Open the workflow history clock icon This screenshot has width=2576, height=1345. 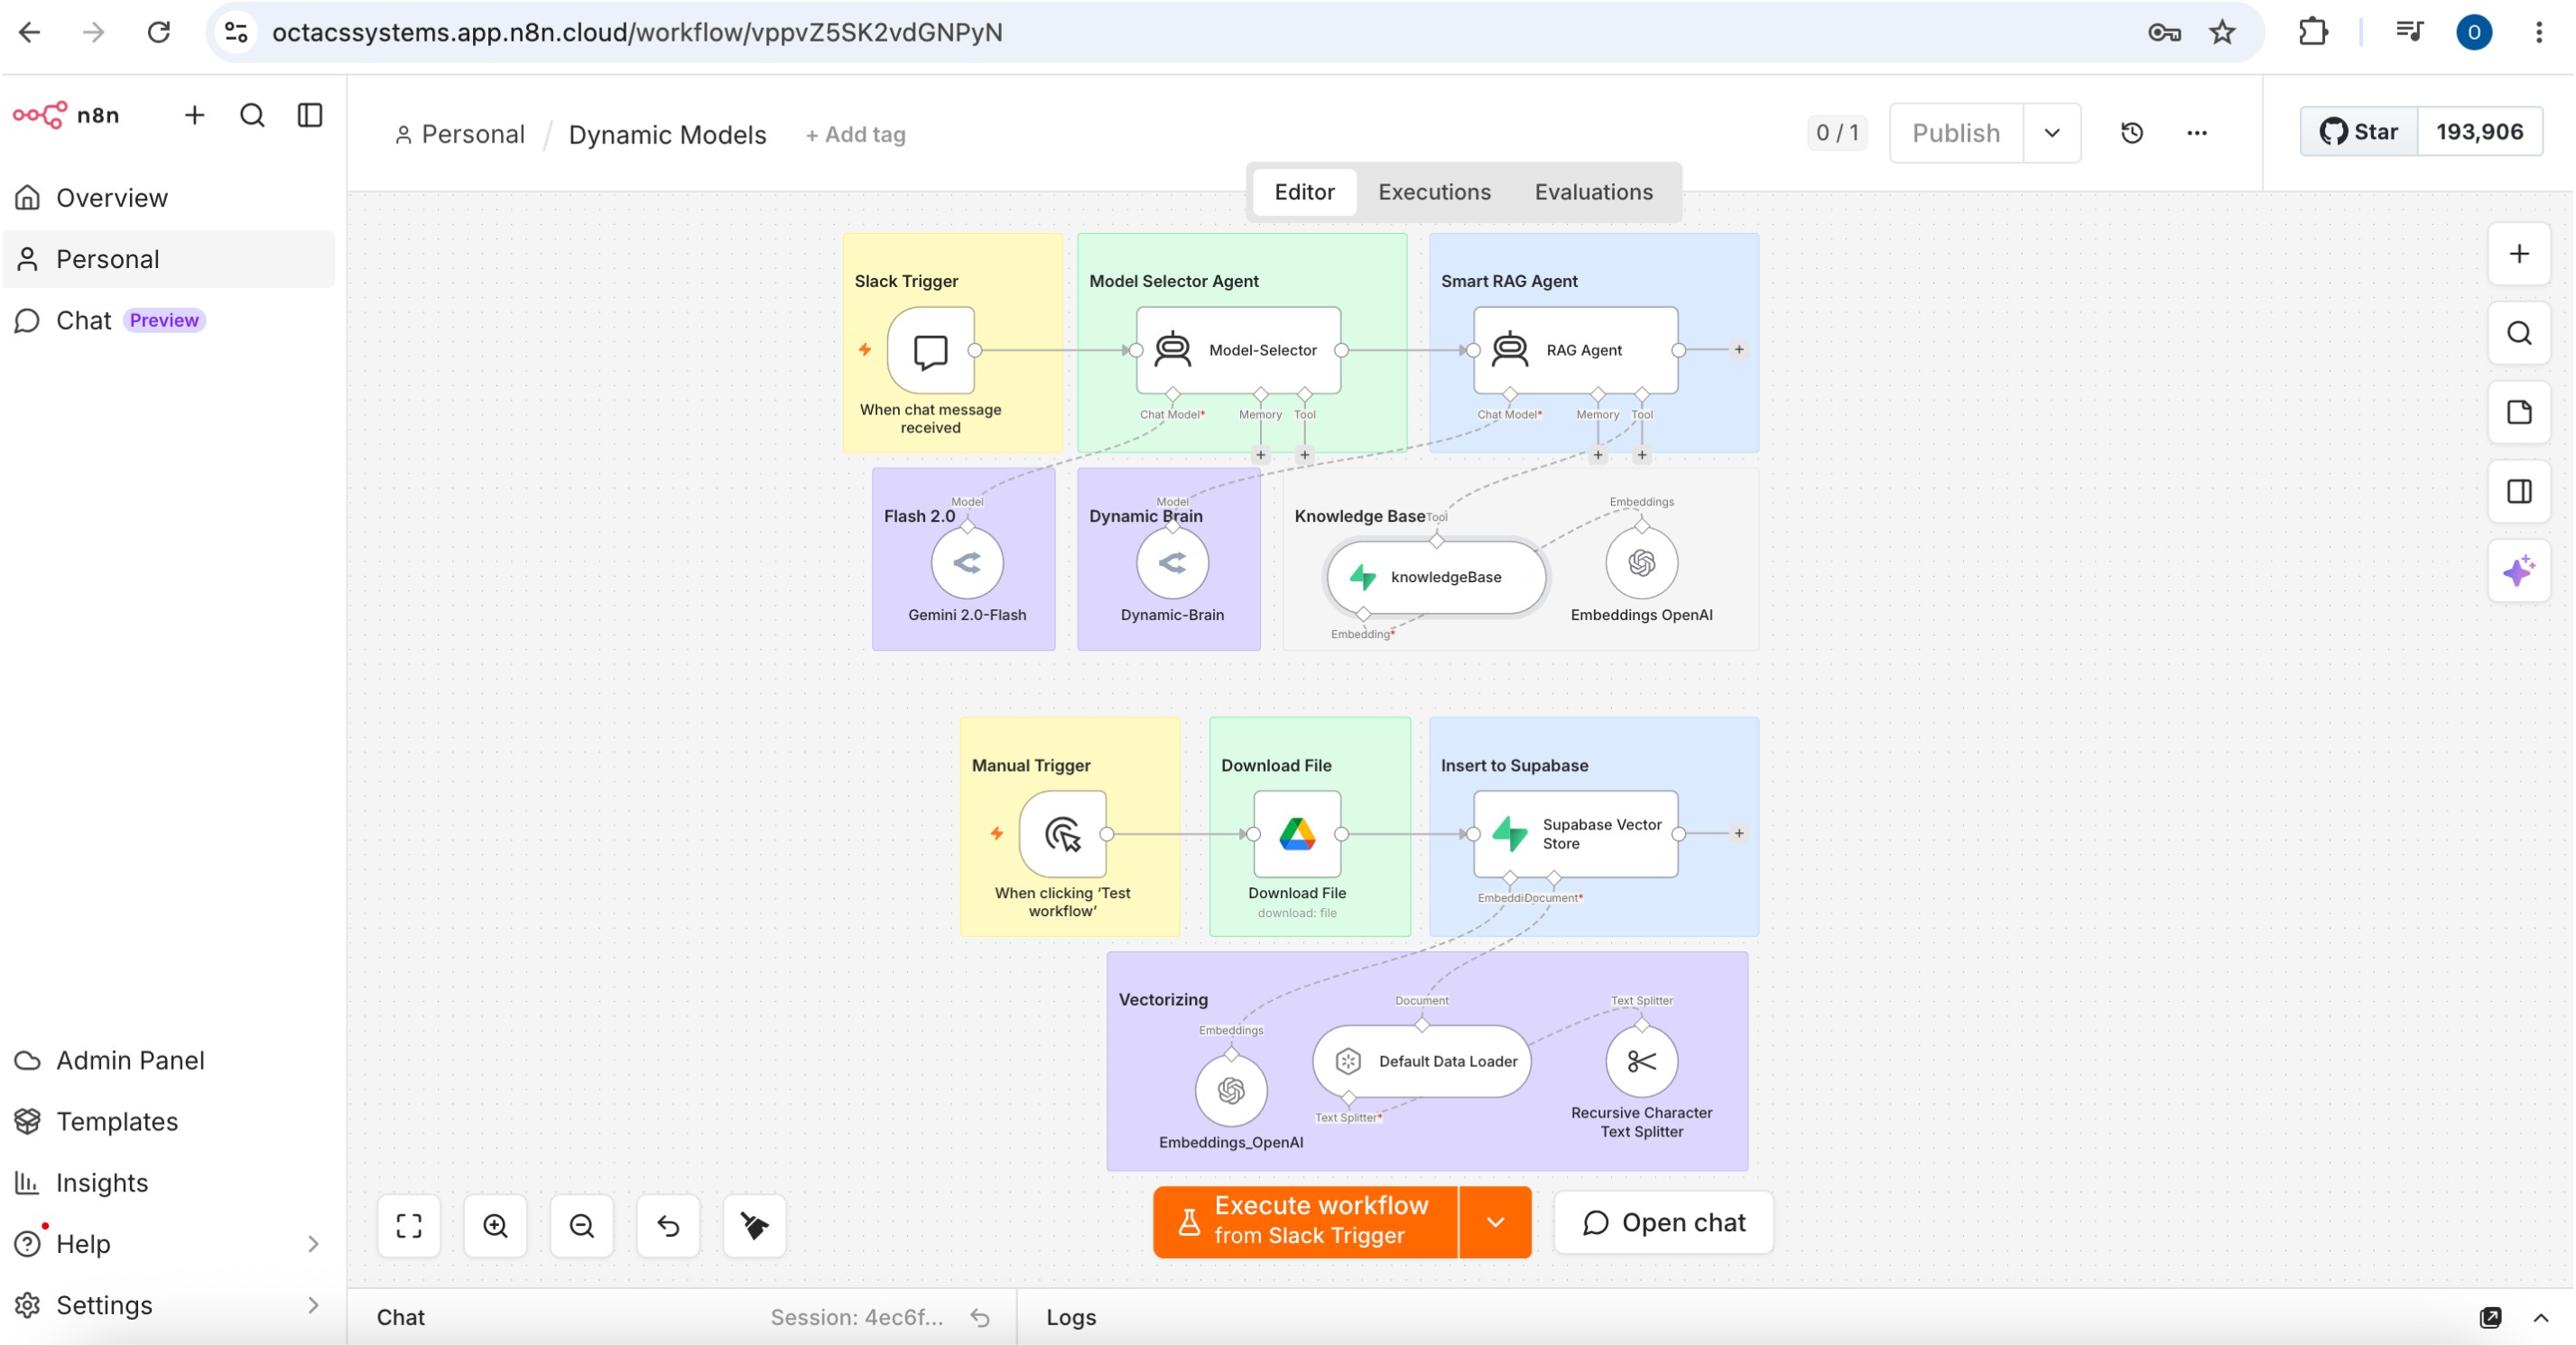pyautogui.click(x=2131, y=133)
